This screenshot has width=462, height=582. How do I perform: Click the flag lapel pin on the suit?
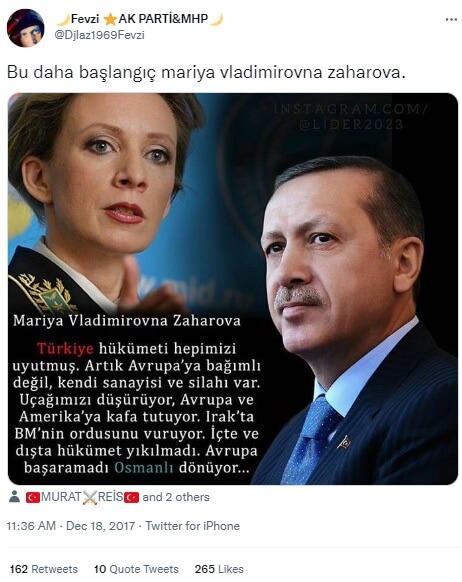(x=345, y=442)
